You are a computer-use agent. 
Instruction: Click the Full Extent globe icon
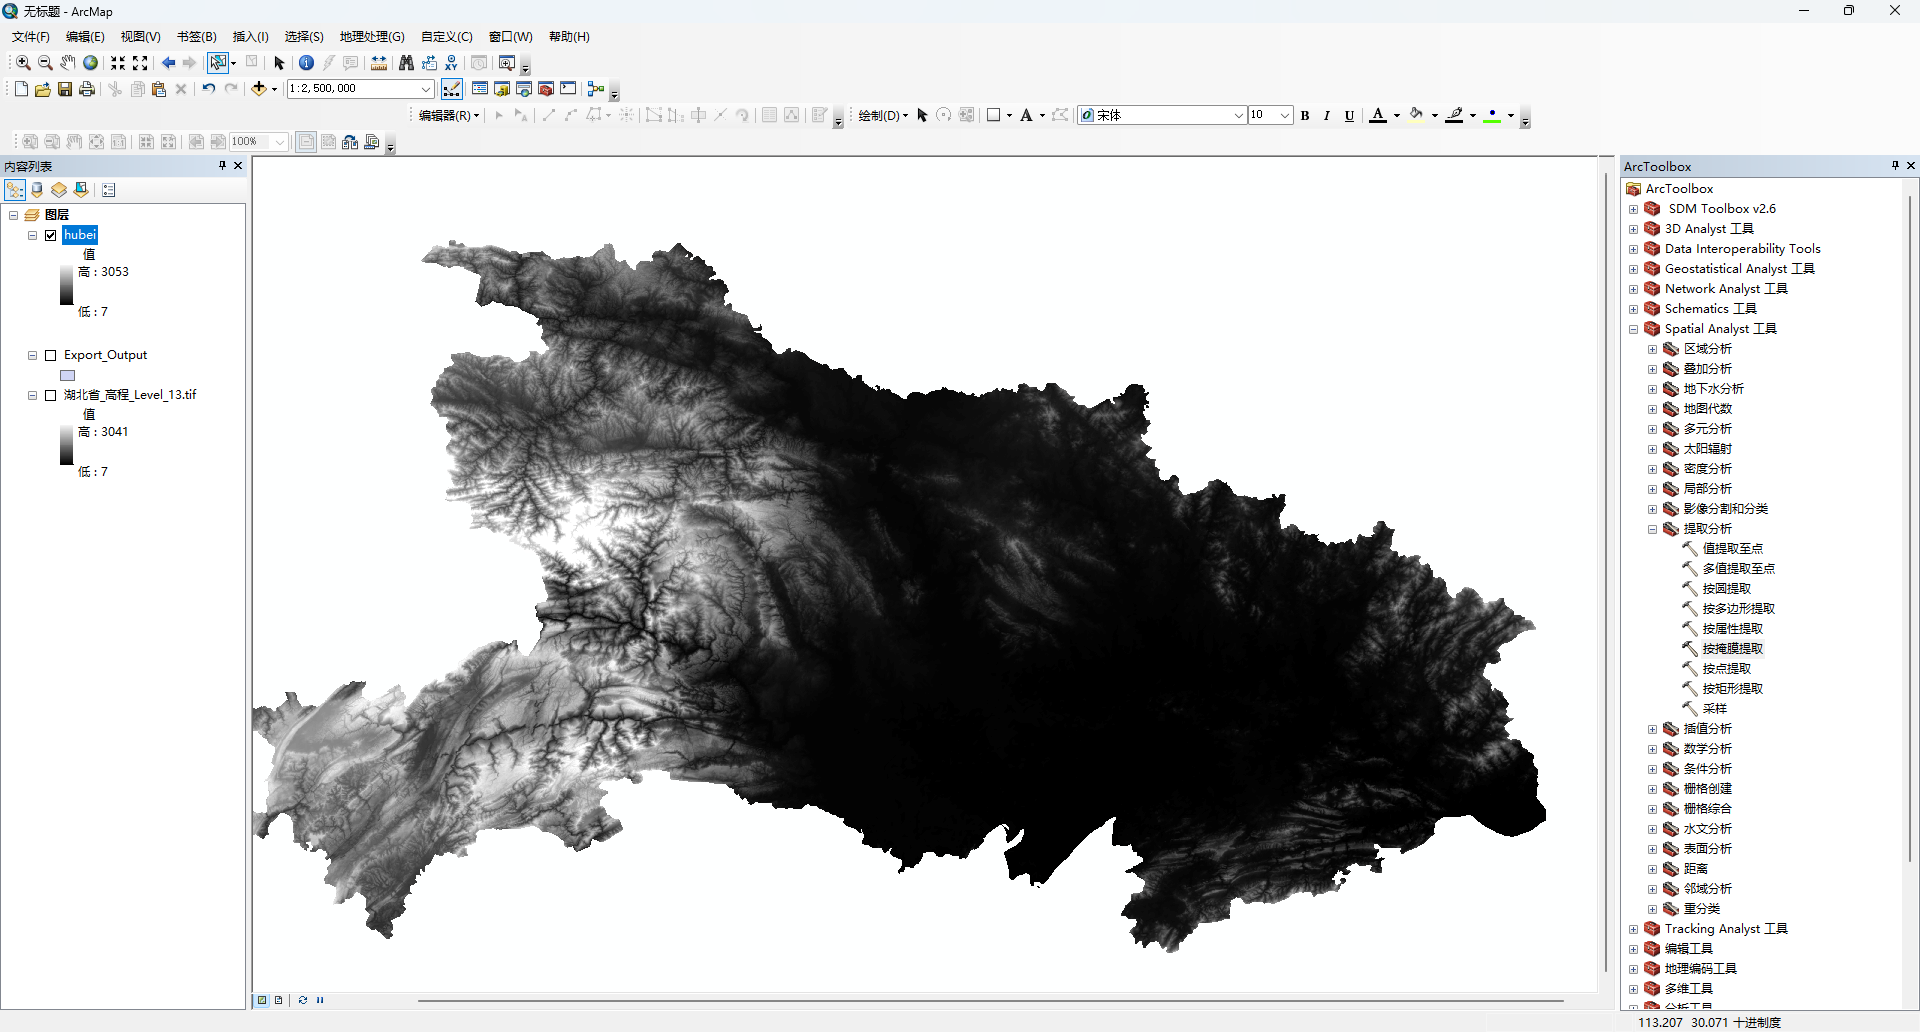[x=90, y=63]
